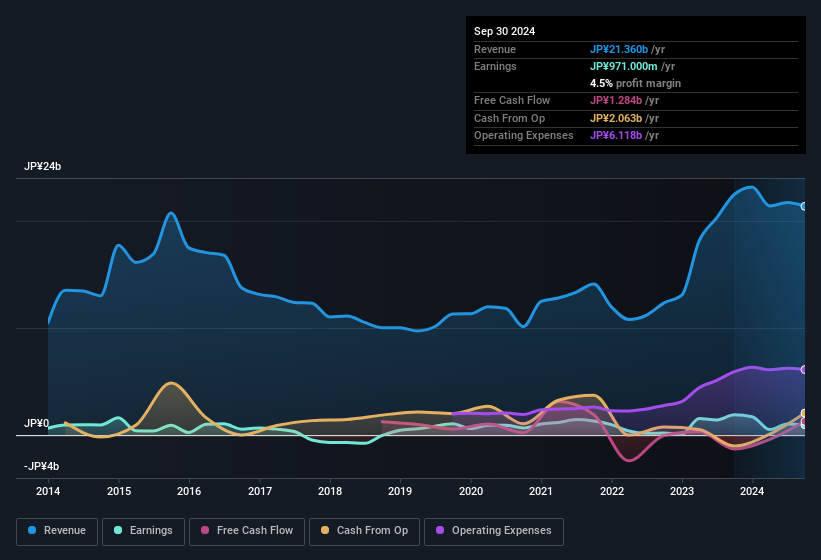Click the Operating Expenses tooltip label
The image size is (821, 560).
(x=524, y=135)
